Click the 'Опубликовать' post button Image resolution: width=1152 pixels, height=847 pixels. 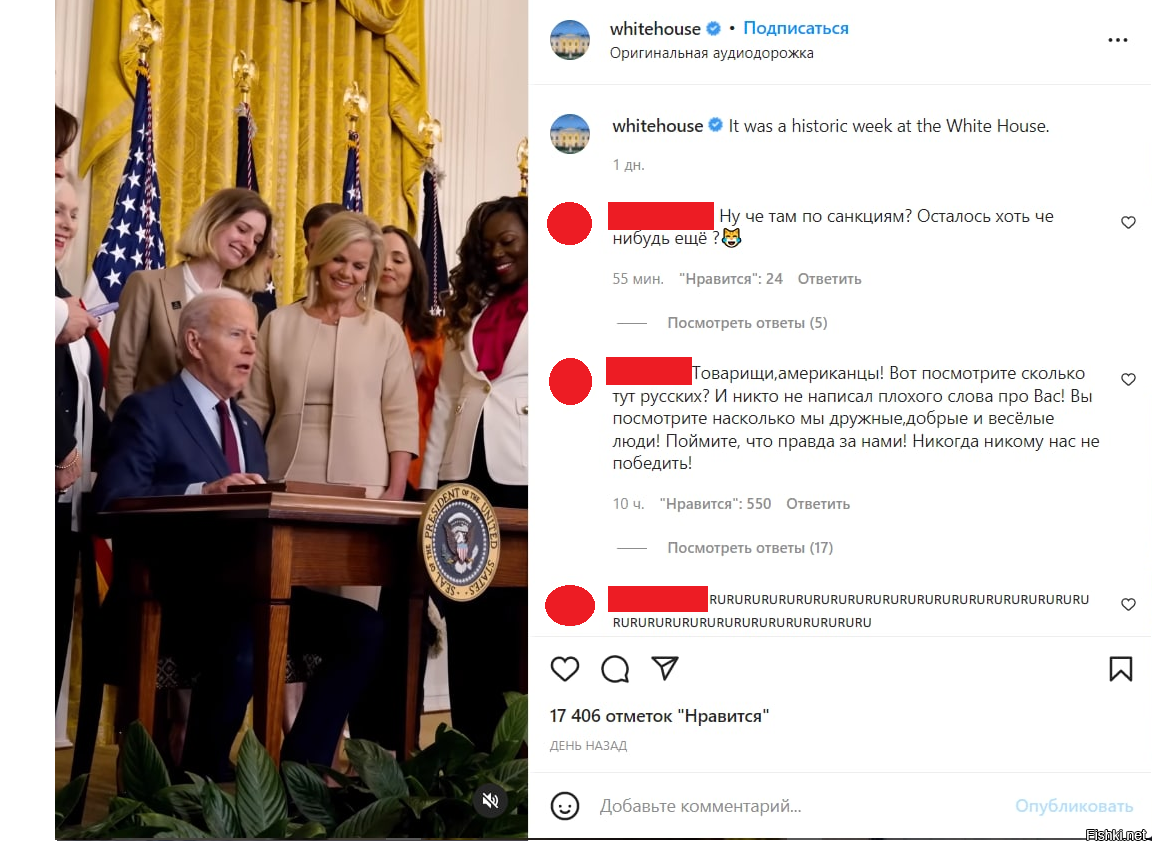pyautogui.click(x=1074, y=806)
